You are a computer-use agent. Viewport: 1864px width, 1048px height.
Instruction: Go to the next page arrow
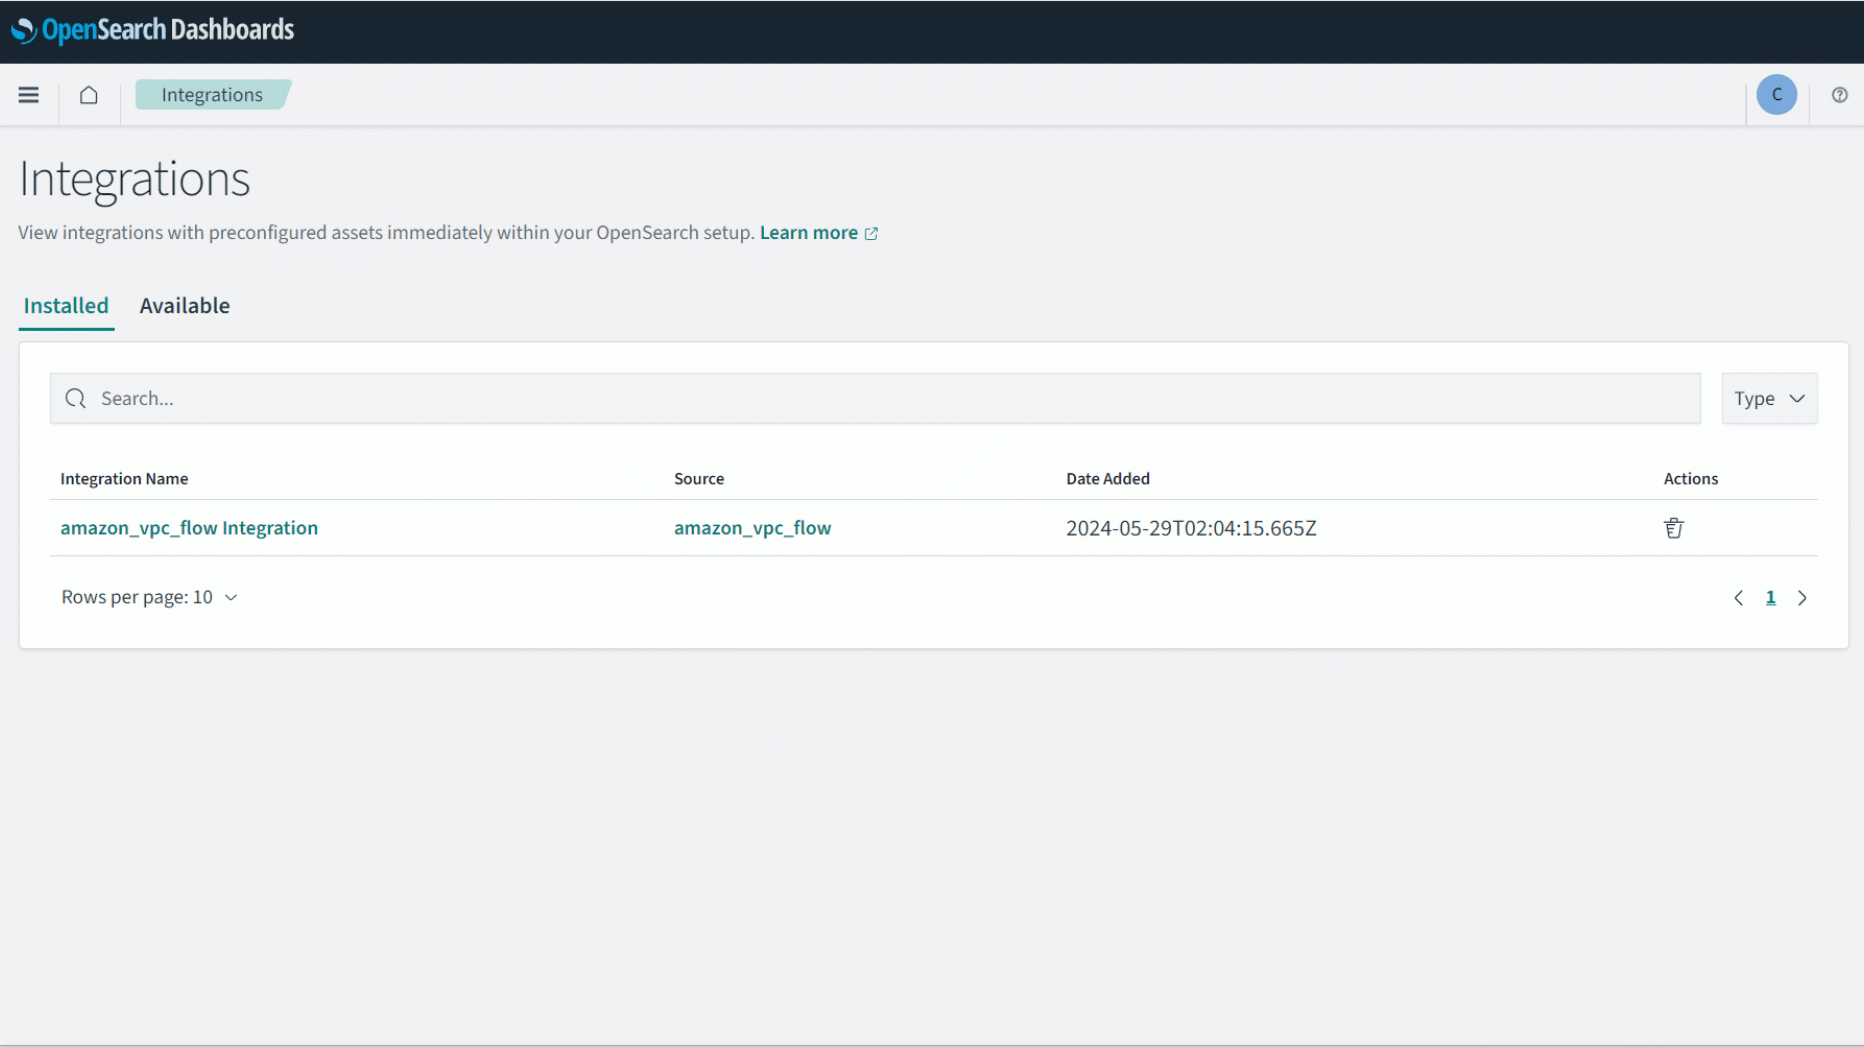click(x=1803, y=598)
